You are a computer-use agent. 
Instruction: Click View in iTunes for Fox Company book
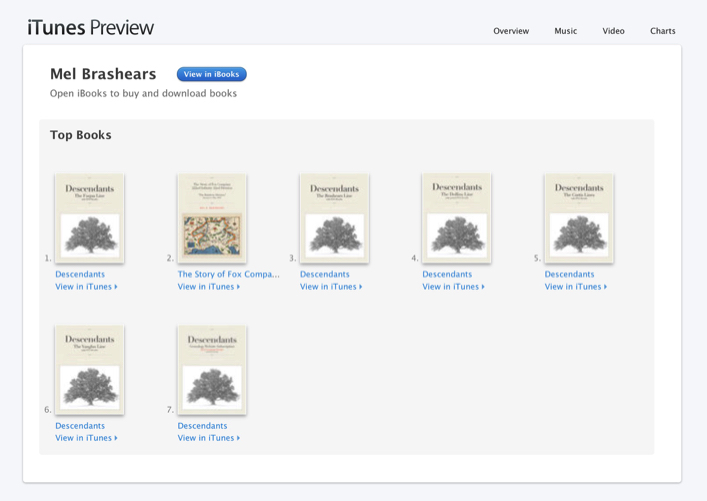tap(209, 287)
